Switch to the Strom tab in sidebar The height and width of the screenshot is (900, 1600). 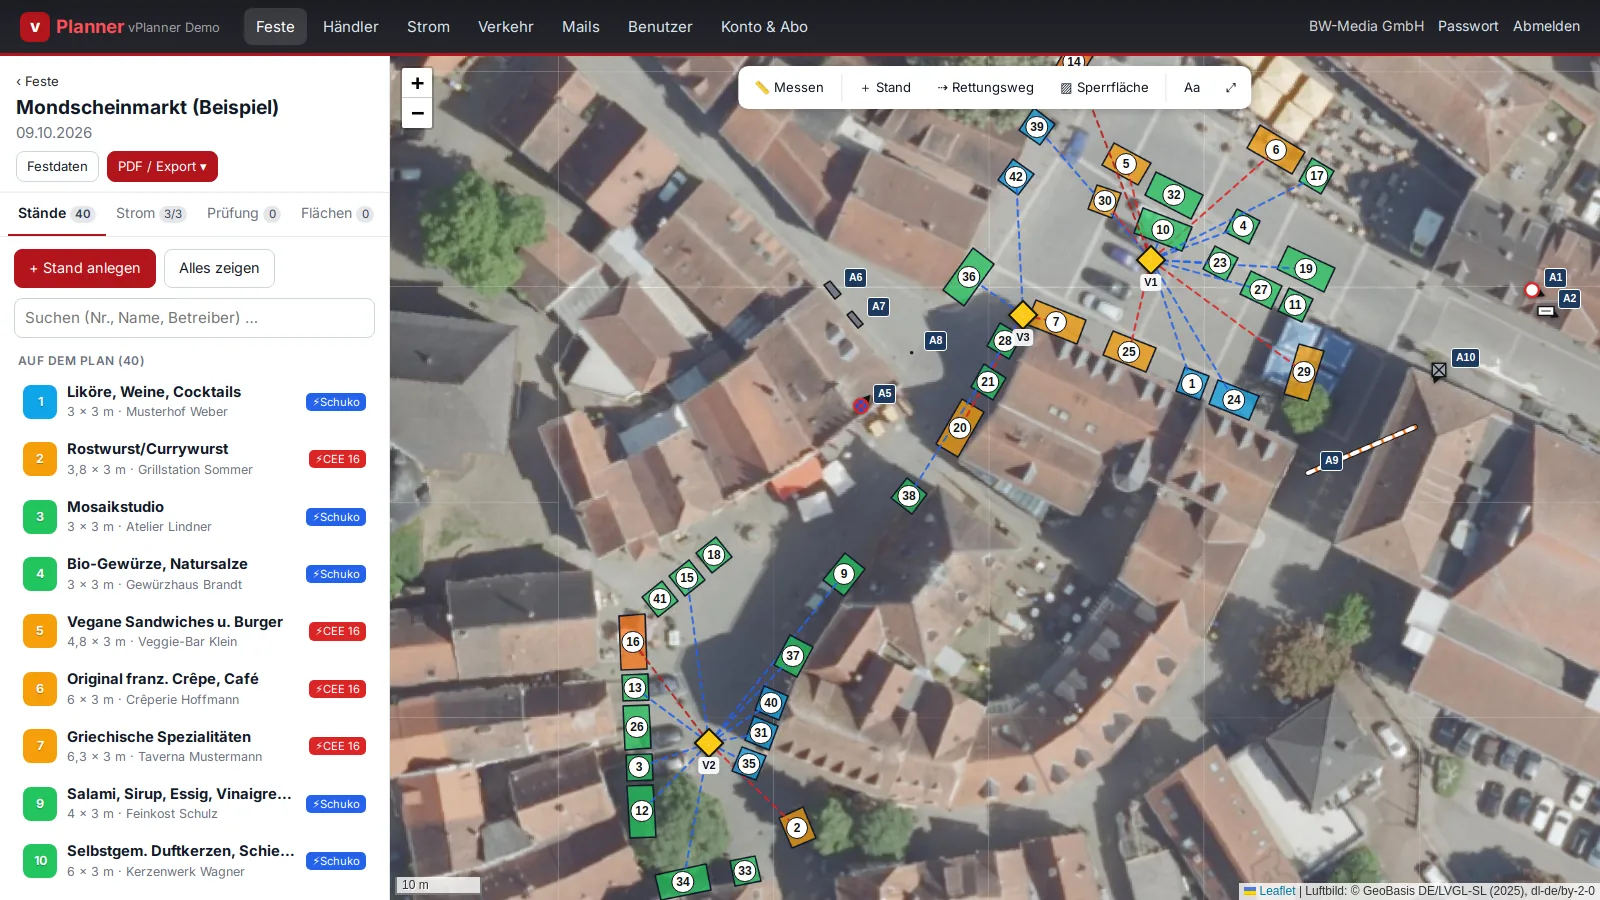pyautogui.click(x=150, y=214)
